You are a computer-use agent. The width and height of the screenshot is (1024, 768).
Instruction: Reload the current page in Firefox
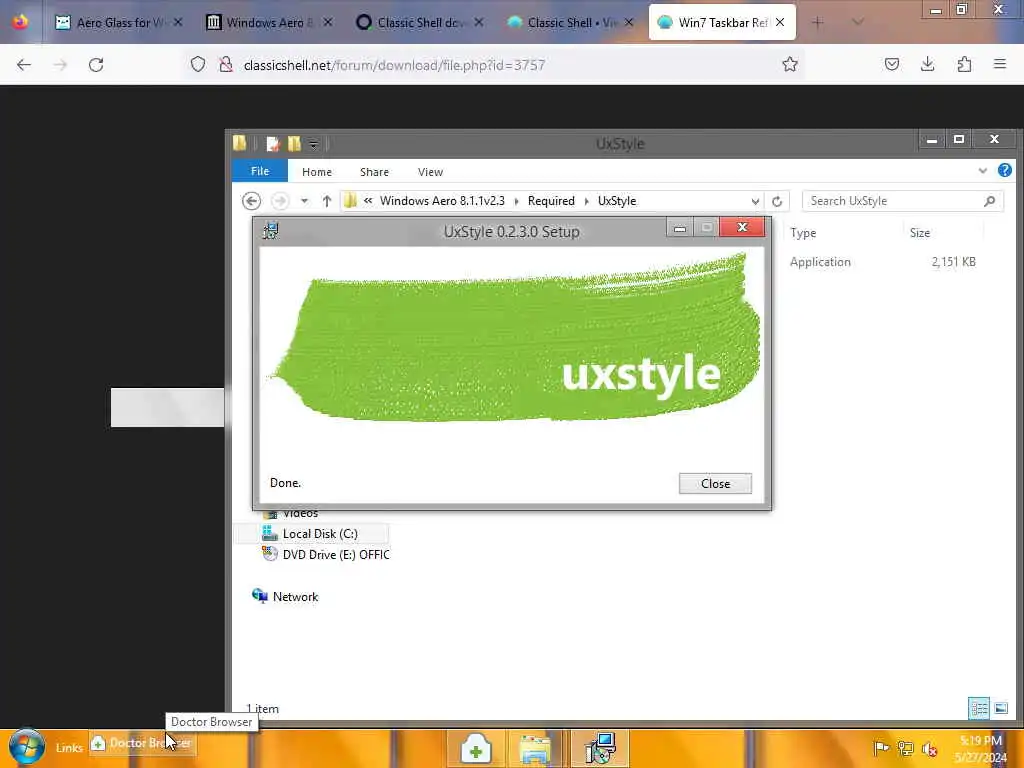click(96, 64)
